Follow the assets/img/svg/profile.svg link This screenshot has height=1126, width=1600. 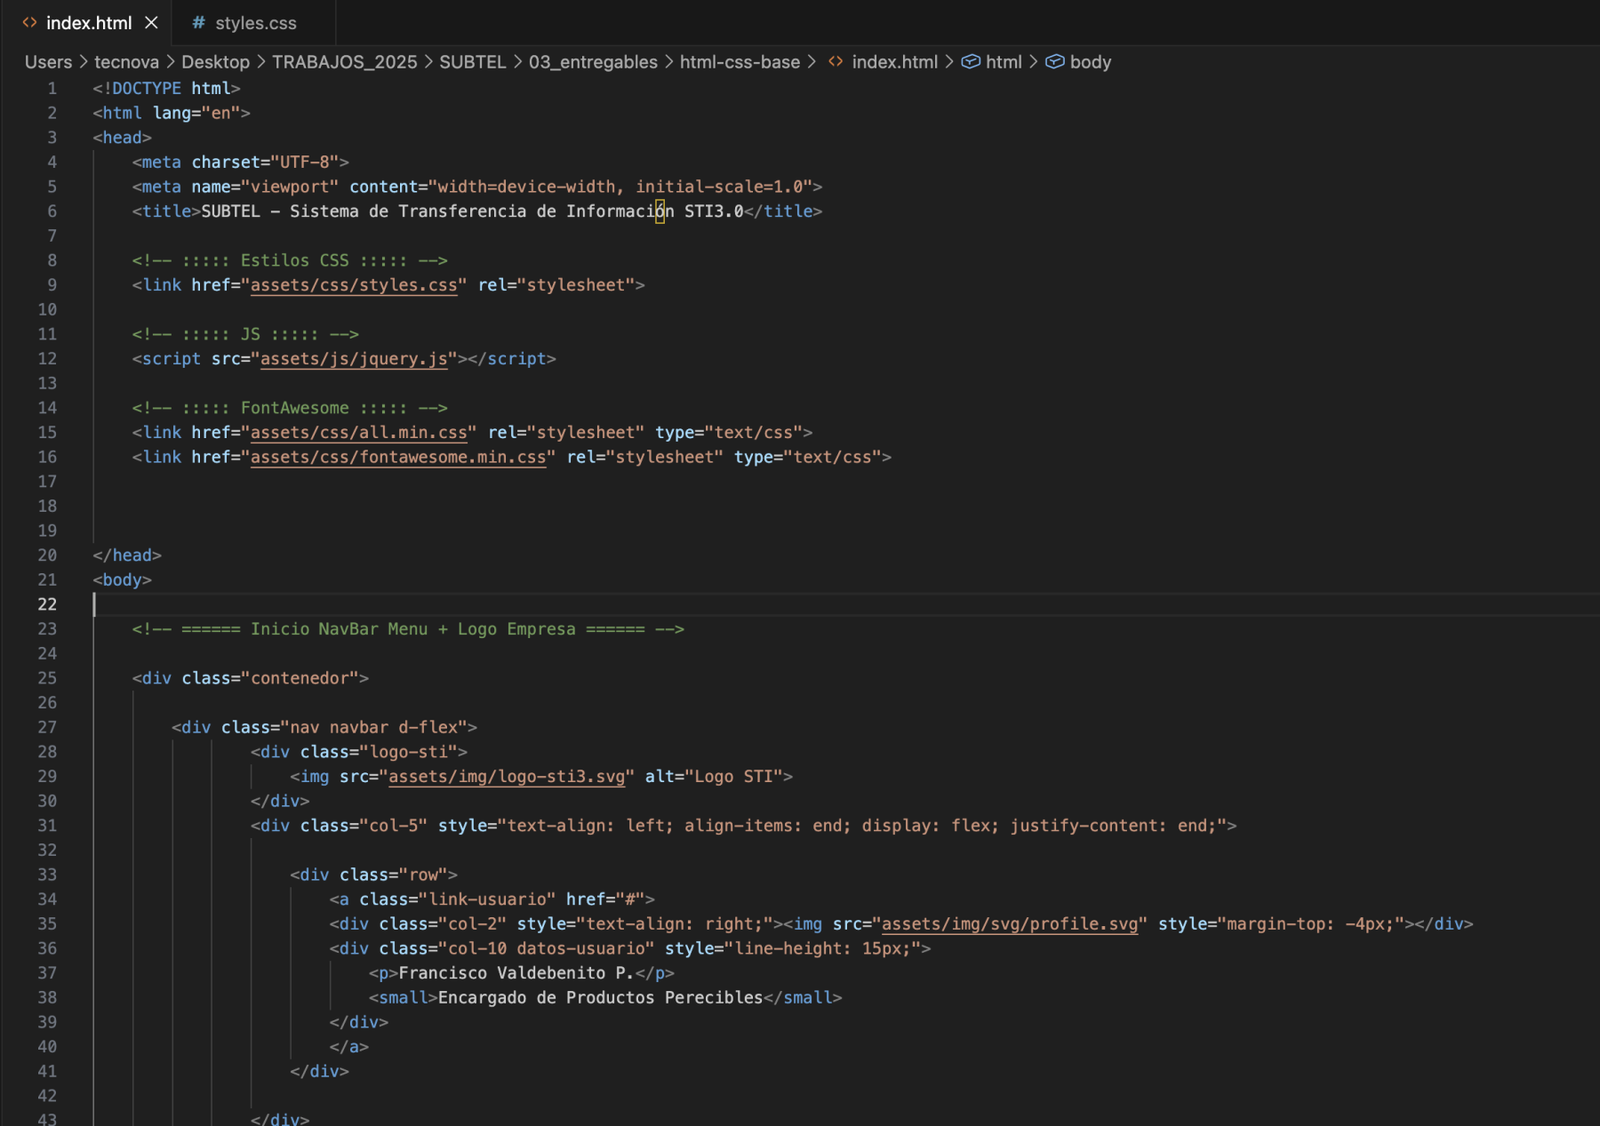pyautogui.click(x=1010, y=924)
